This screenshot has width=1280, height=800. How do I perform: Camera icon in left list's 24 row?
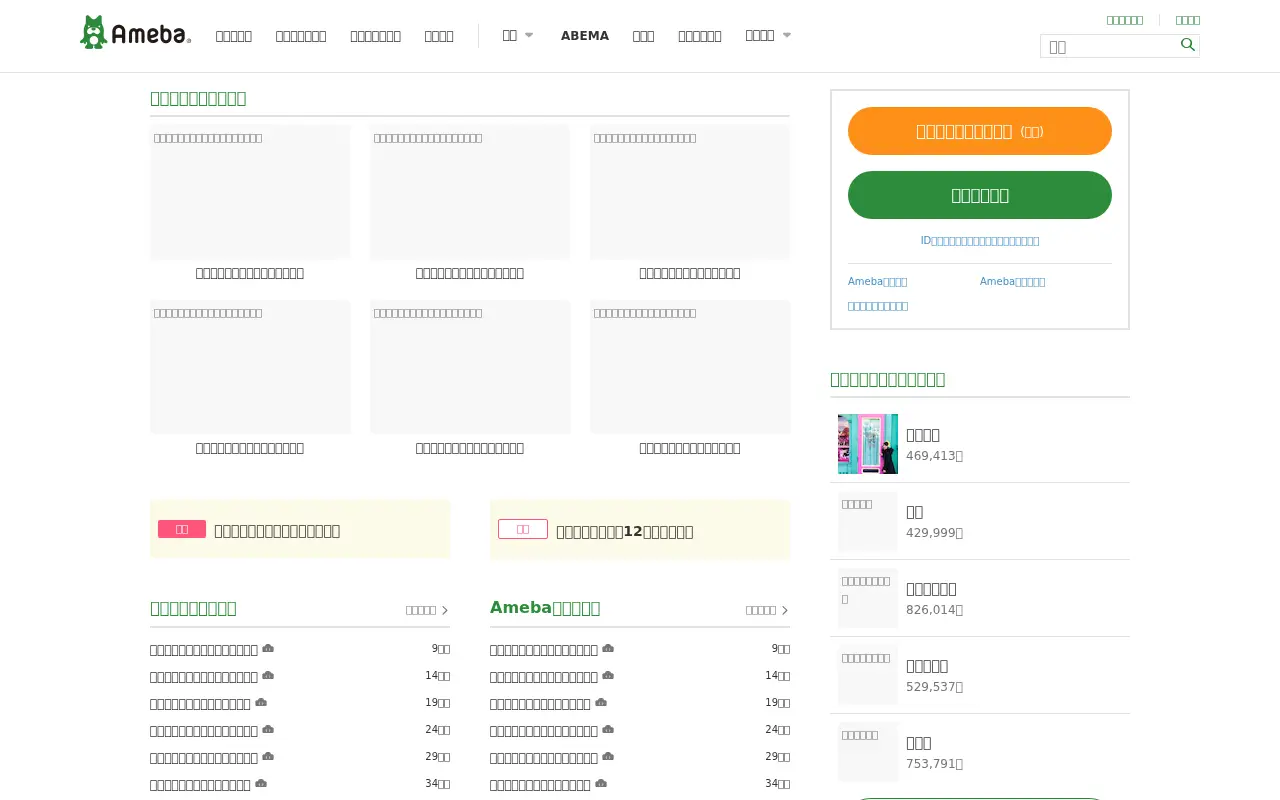(x=268, y=730)
